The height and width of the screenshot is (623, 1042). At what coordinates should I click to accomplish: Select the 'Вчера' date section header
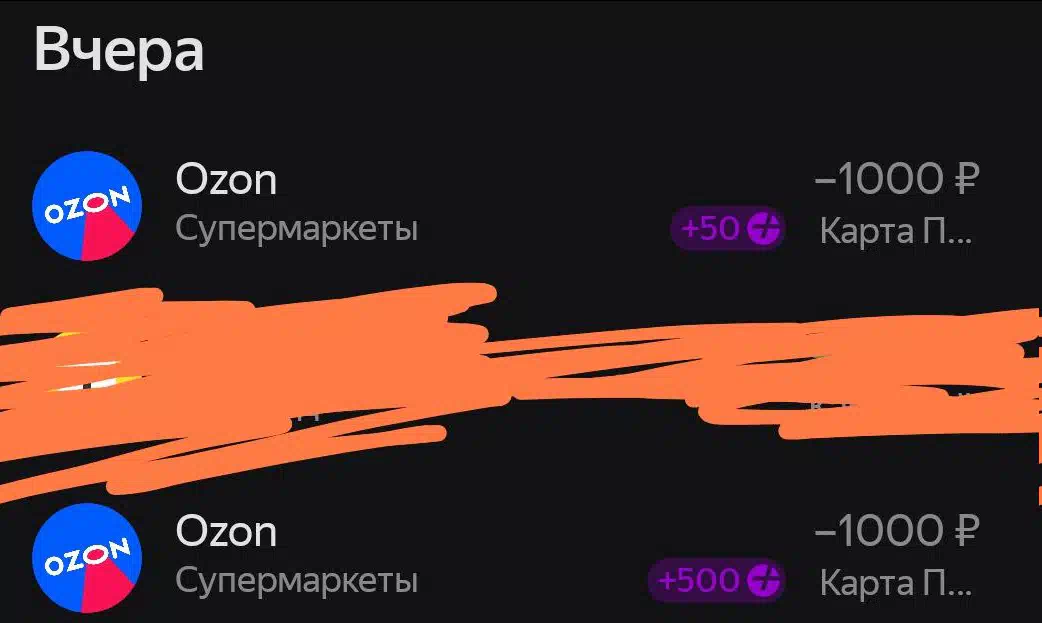coord(118,51)
